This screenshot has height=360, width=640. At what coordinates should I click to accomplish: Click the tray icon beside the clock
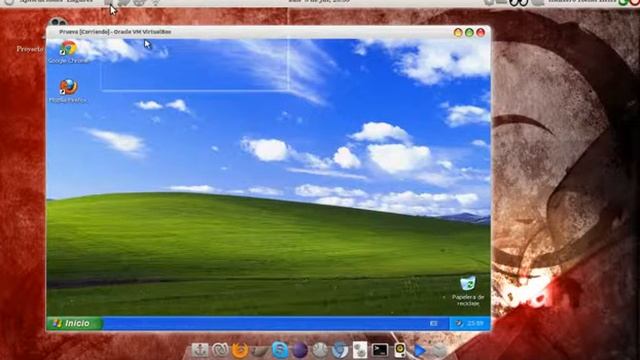point(459,323)
